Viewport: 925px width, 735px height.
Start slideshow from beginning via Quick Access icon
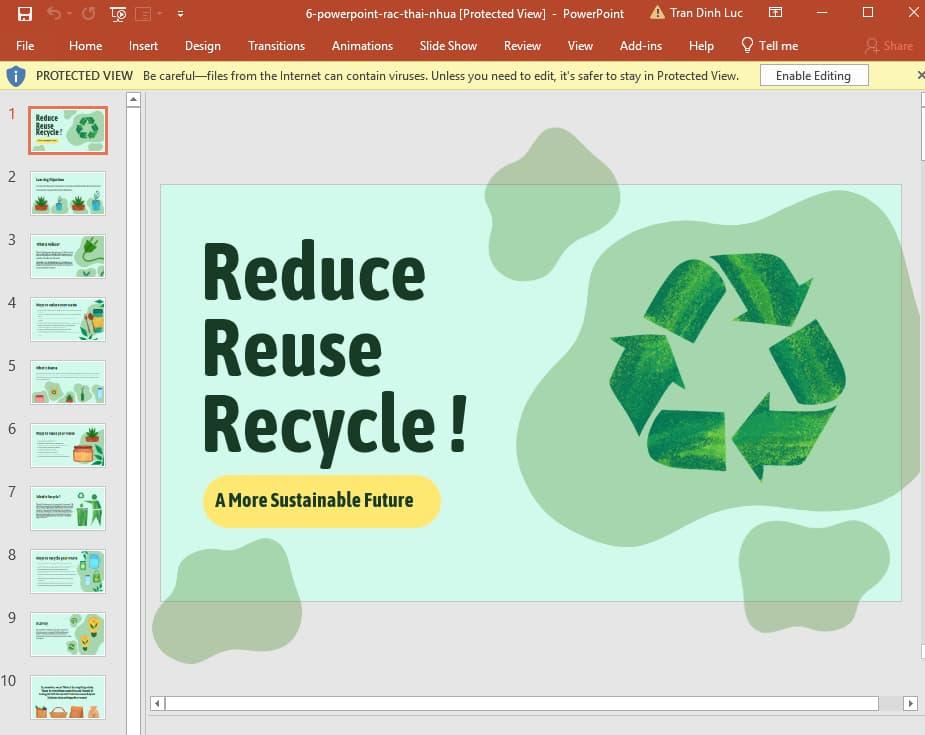pos(116,13)
